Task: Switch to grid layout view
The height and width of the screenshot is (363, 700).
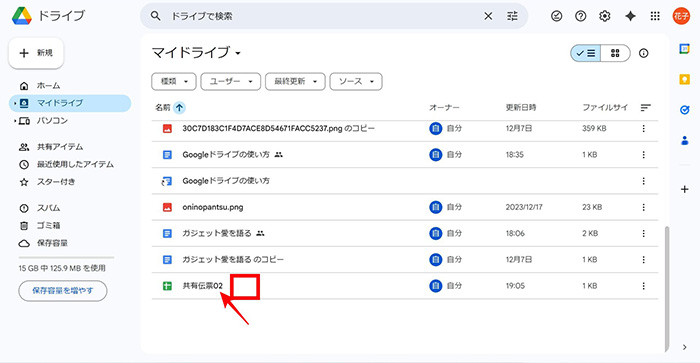Action: point(615,53)
